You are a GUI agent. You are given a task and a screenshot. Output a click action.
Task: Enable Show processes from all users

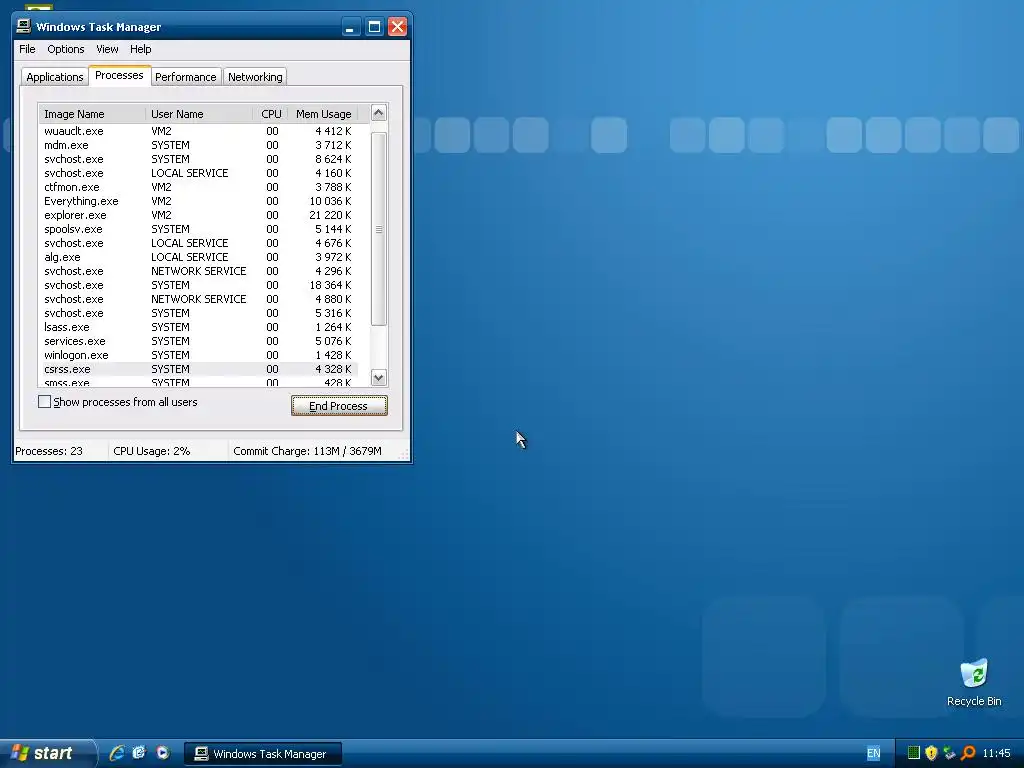click(x=44, y=402)
